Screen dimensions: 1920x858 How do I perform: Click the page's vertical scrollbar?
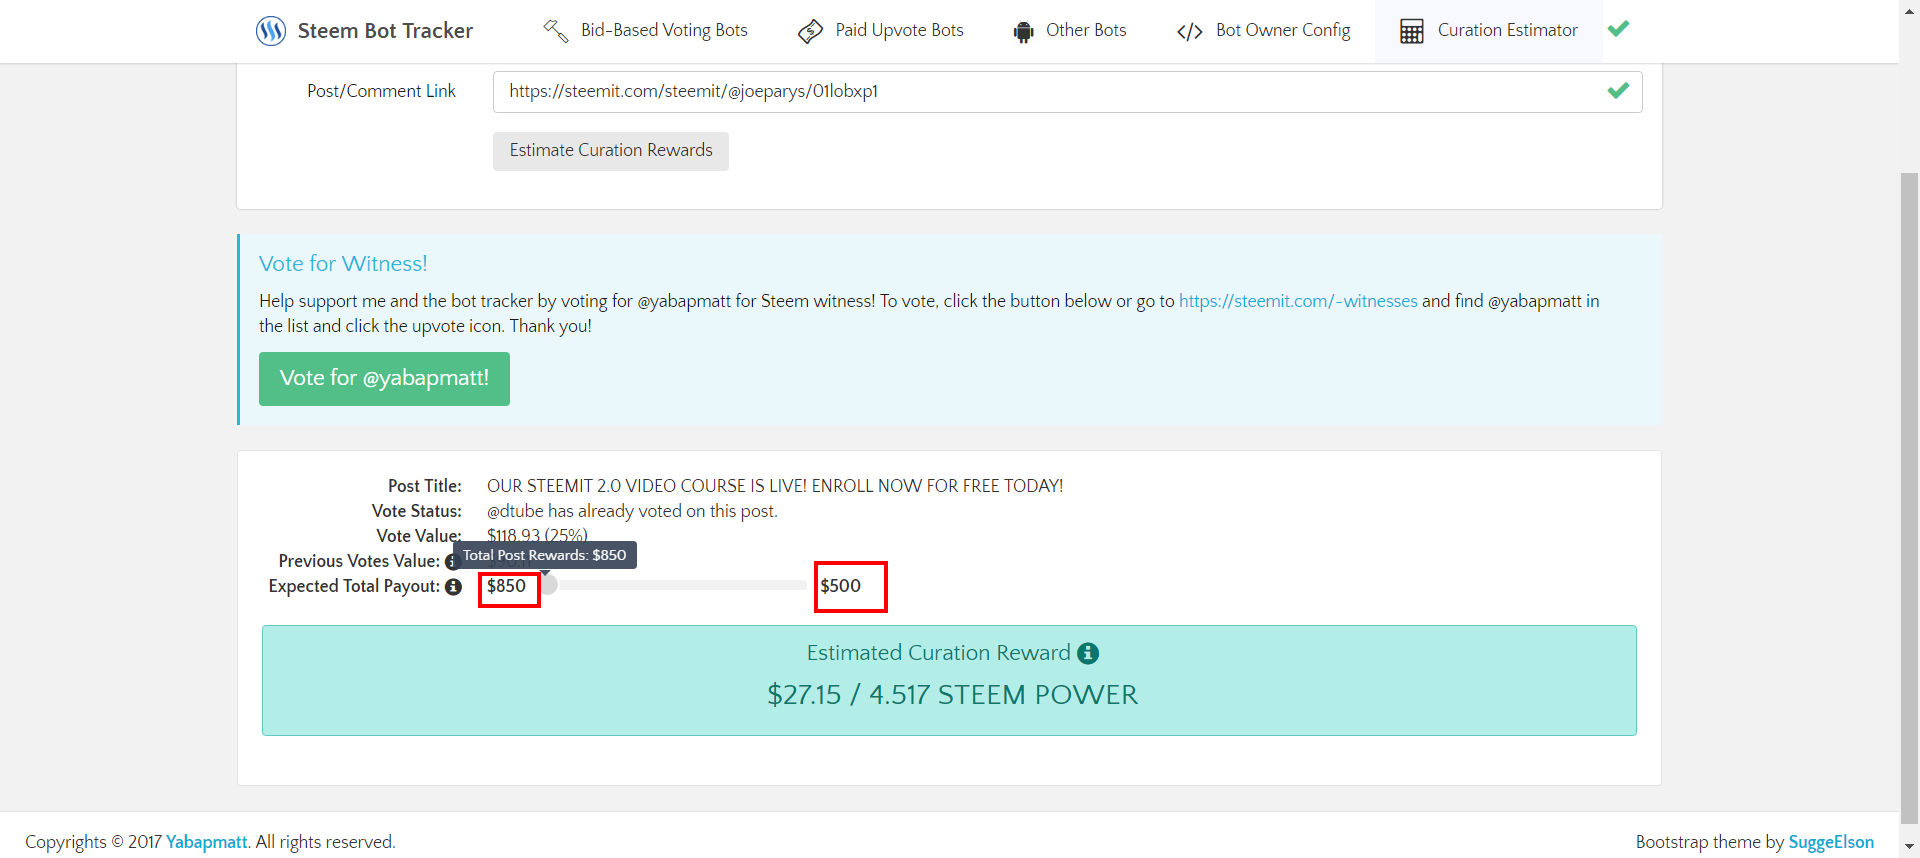[1909, 500]
